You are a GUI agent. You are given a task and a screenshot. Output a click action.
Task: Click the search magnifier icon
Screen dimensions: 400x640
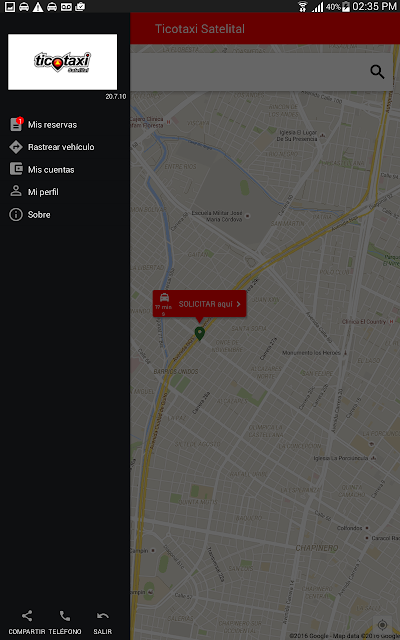pos(377,72)
